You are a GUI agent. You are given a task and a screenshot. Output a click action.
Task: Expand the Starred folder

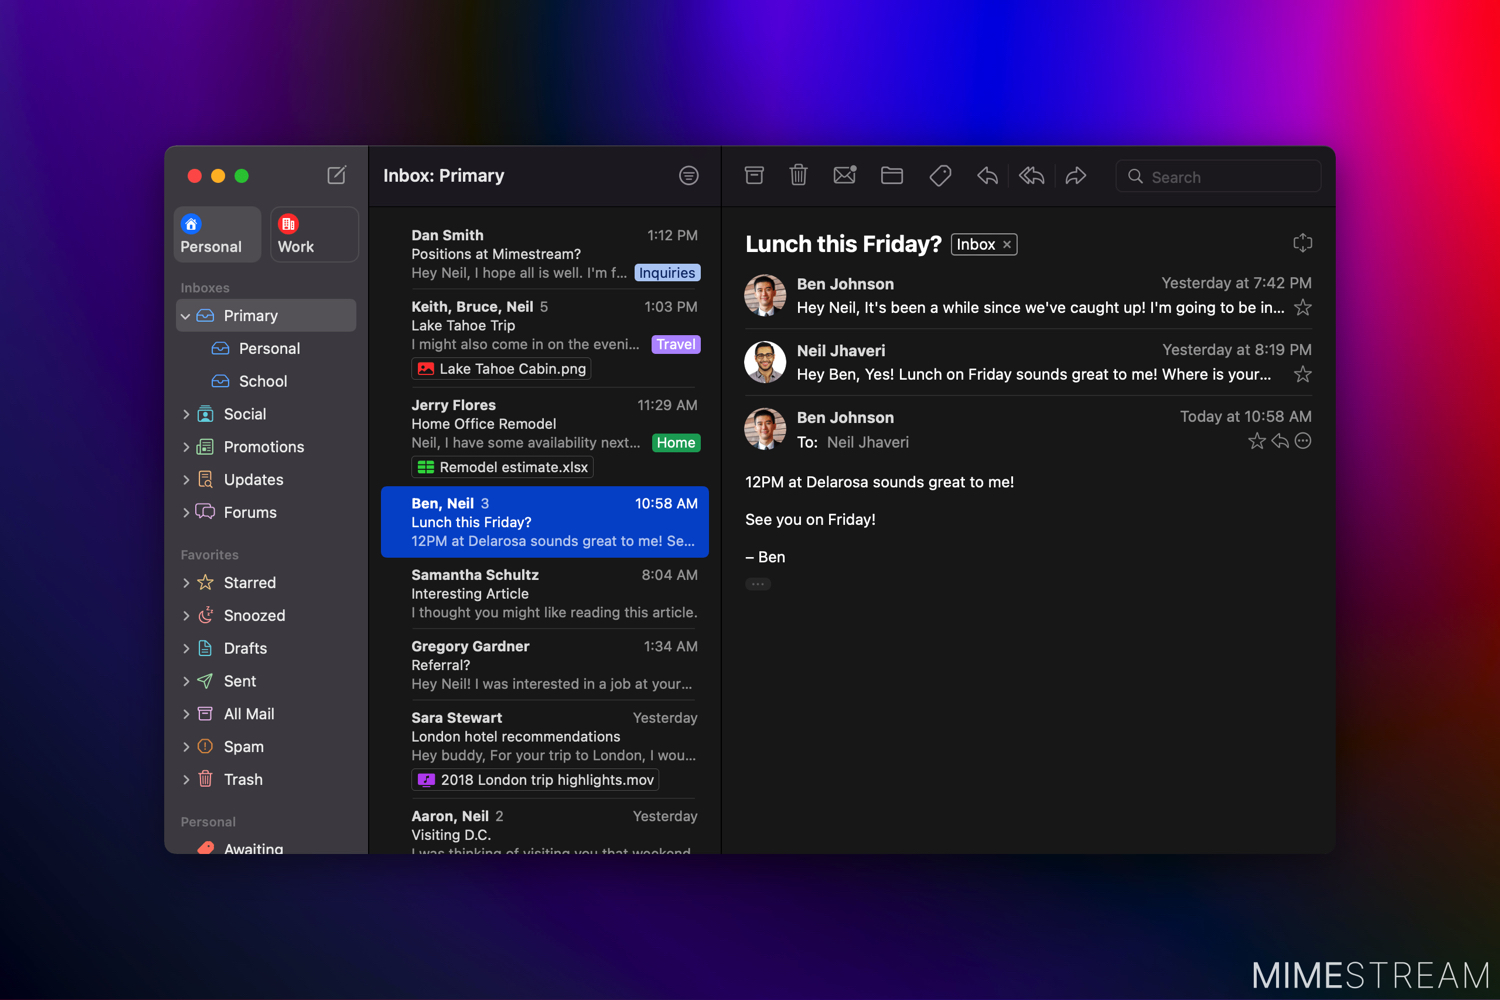[x=186, y=583]
